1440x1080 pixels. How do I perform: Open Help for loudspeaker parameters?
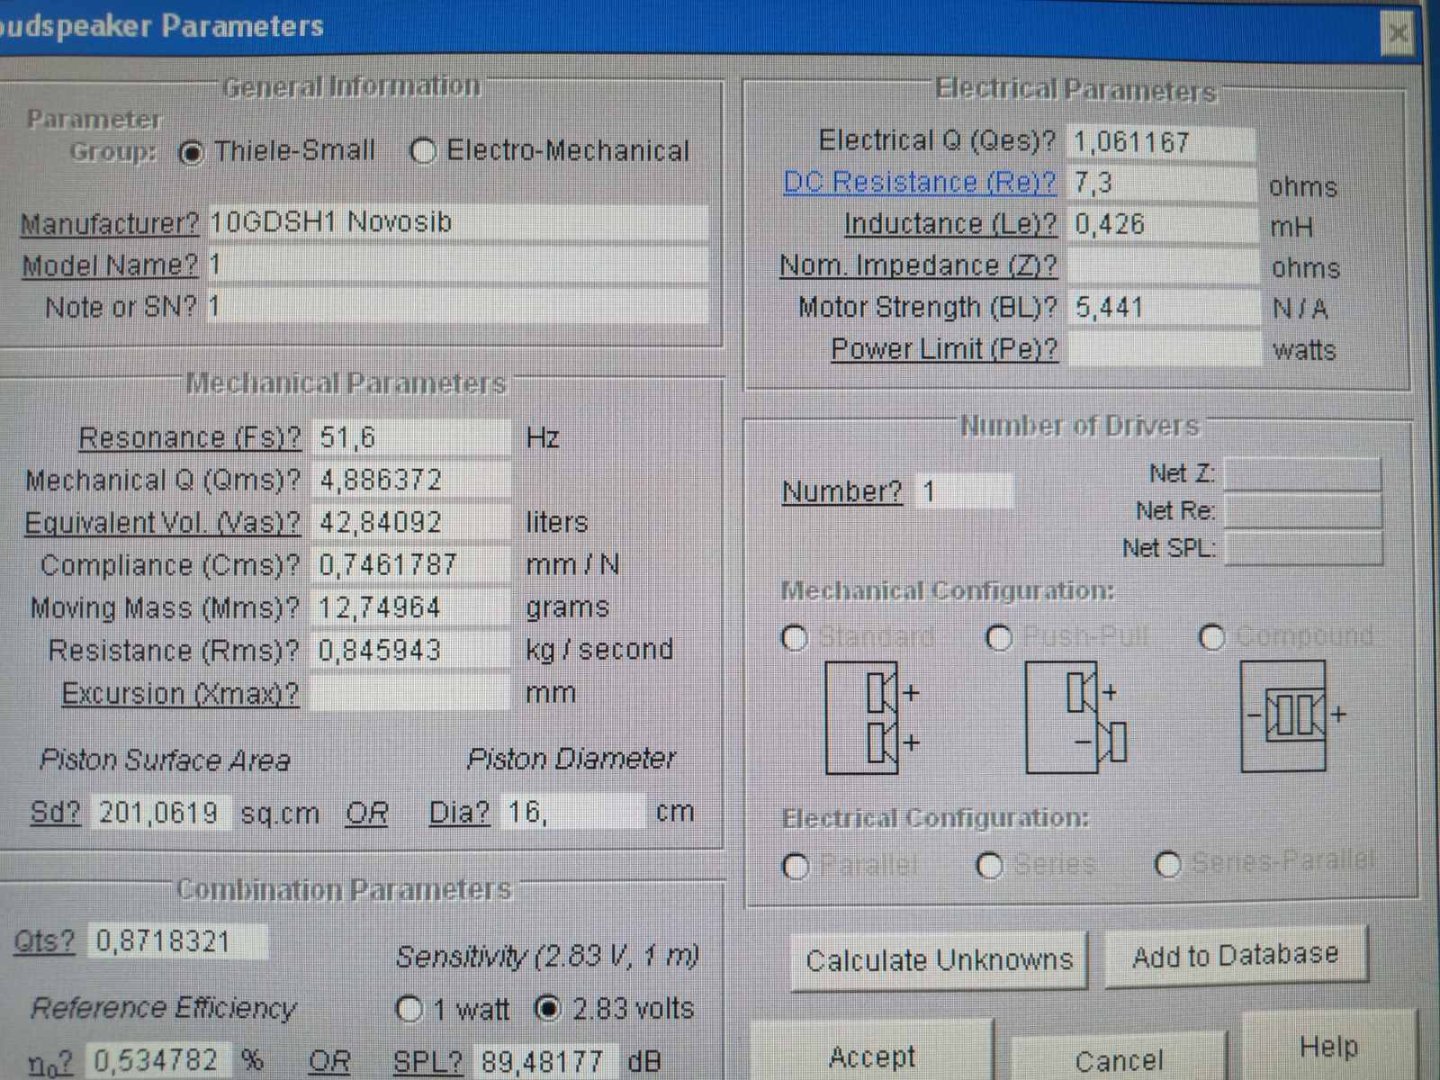[x=1327, y=1047]
